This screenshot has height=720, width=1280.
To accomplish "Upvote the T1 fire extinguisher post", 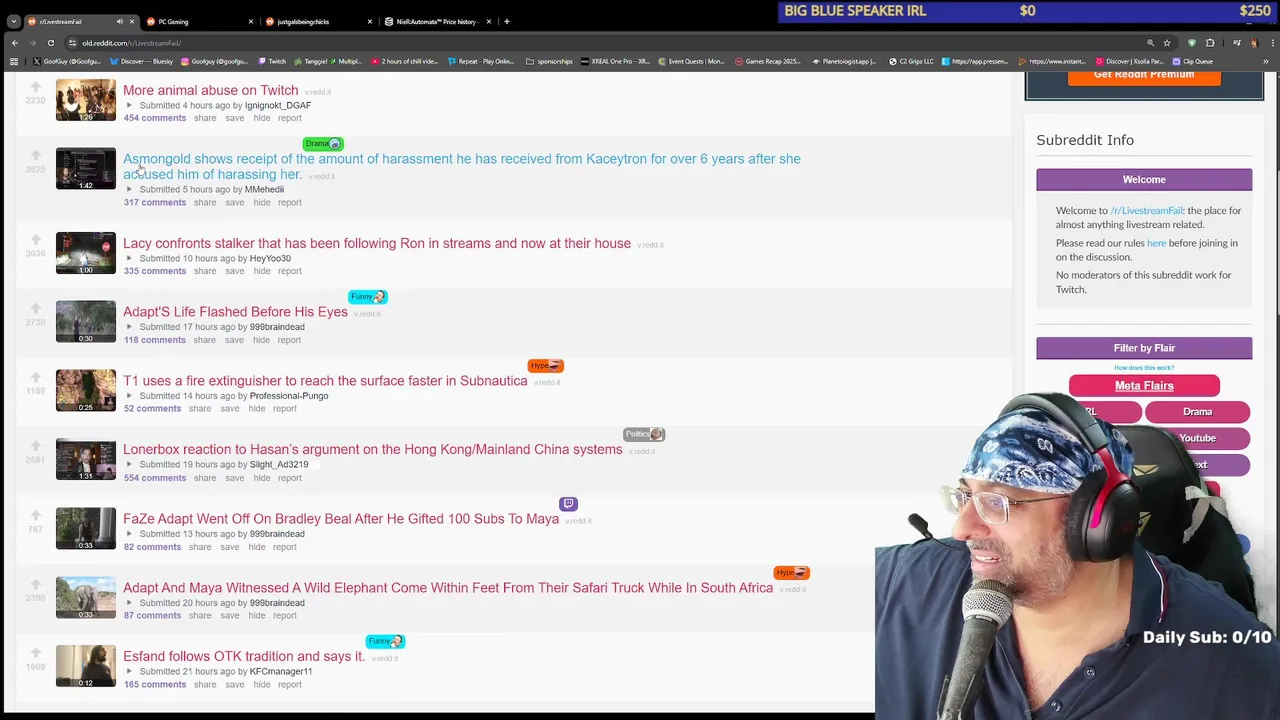I will pyautogui.click(x=35, y=378).
